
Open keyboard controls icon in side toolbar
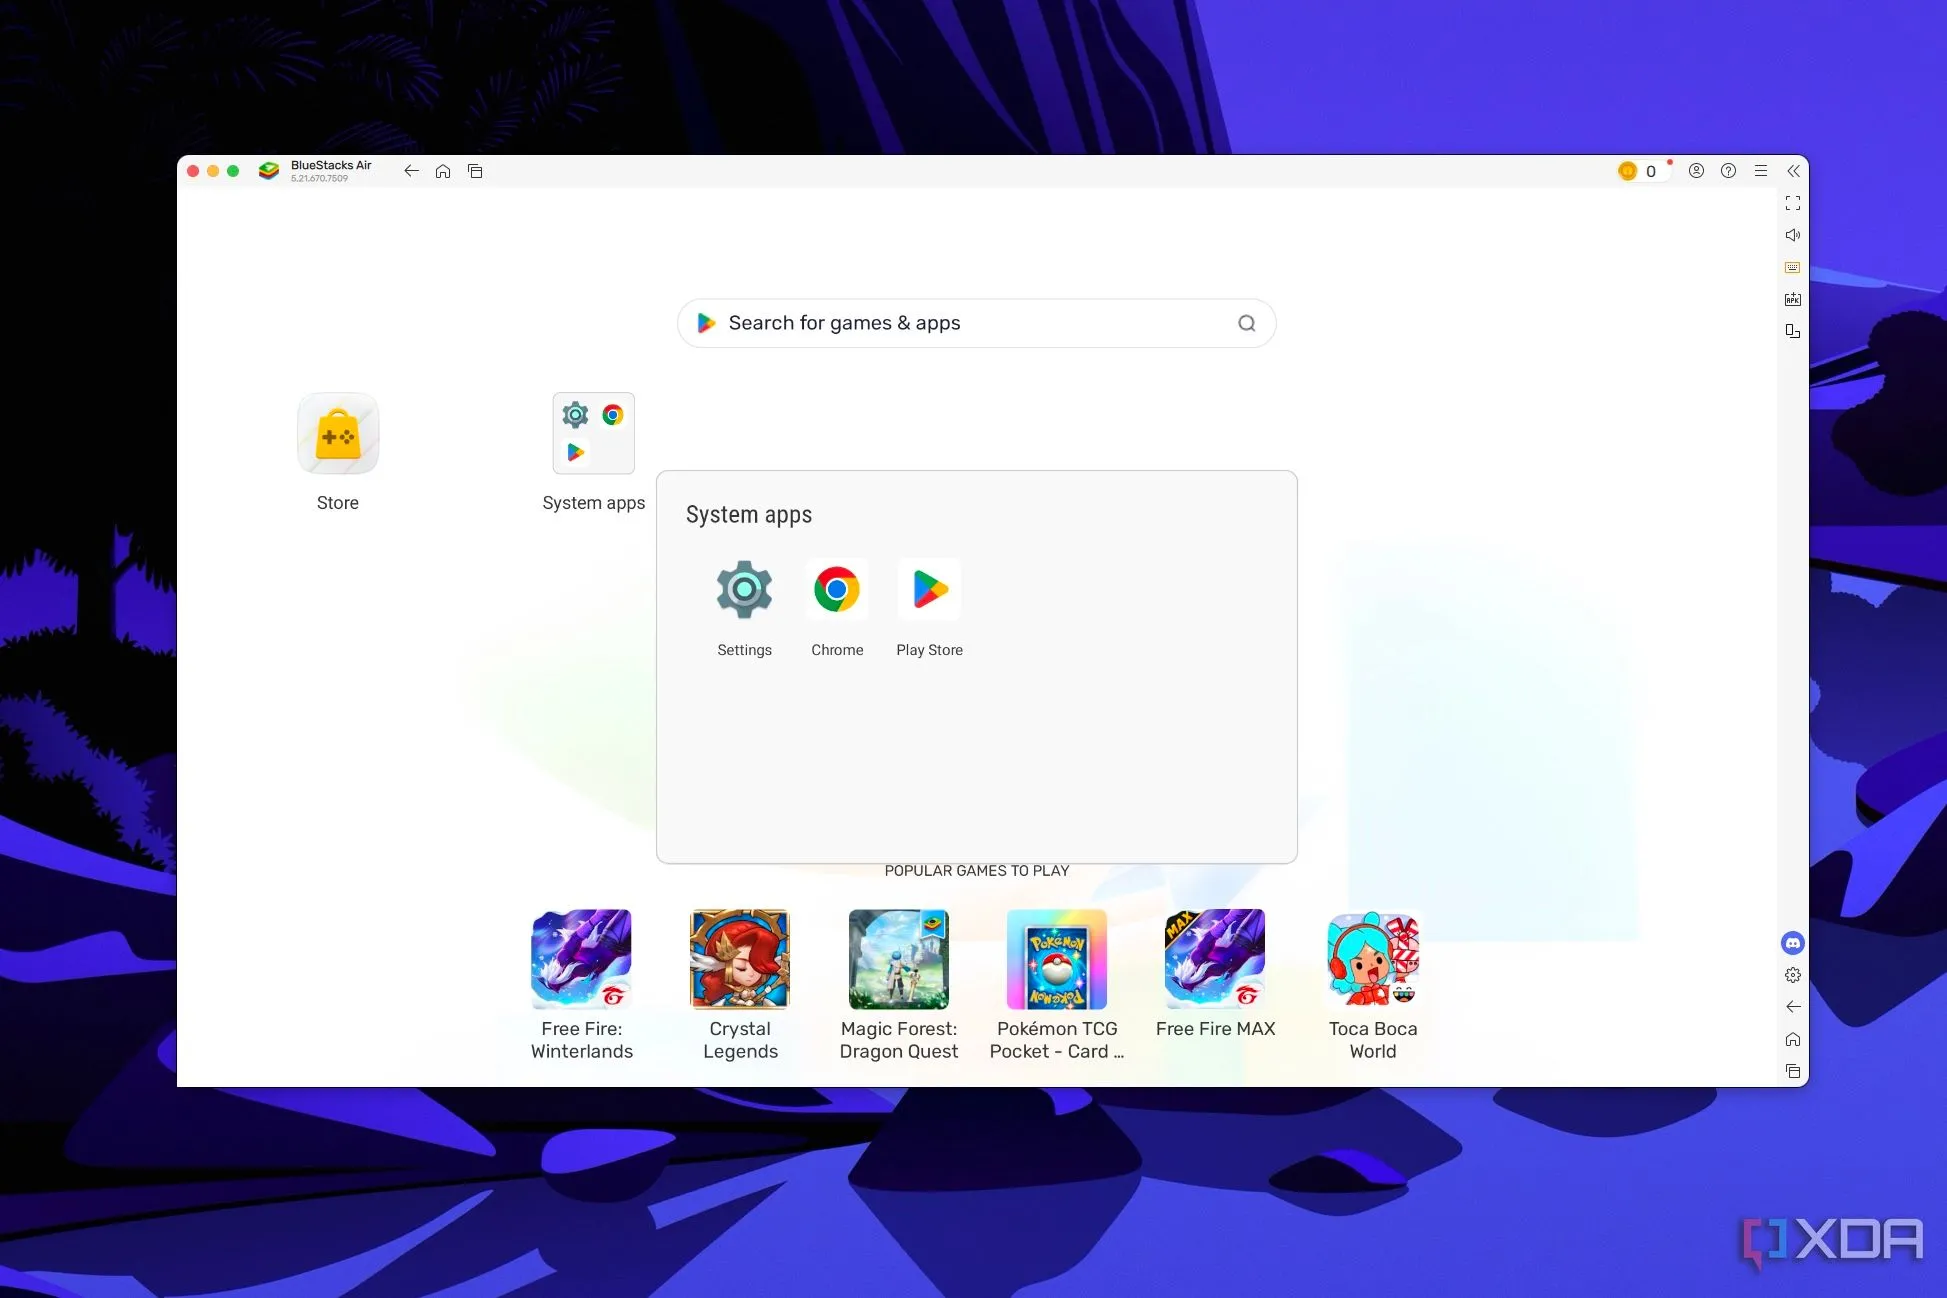click(x=1793, y=267)
